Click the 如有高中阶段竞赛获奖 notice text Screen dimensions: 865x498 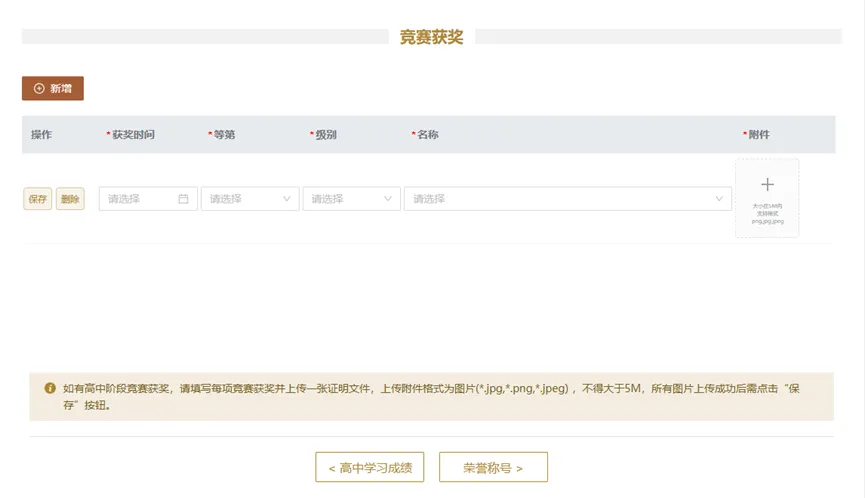click(x=431, y=397)
